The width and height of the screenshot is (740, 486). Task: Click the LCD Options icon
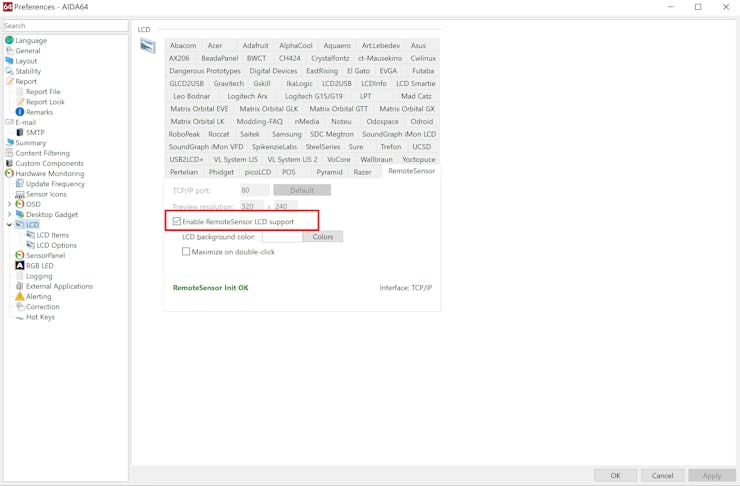coord(30,245)
